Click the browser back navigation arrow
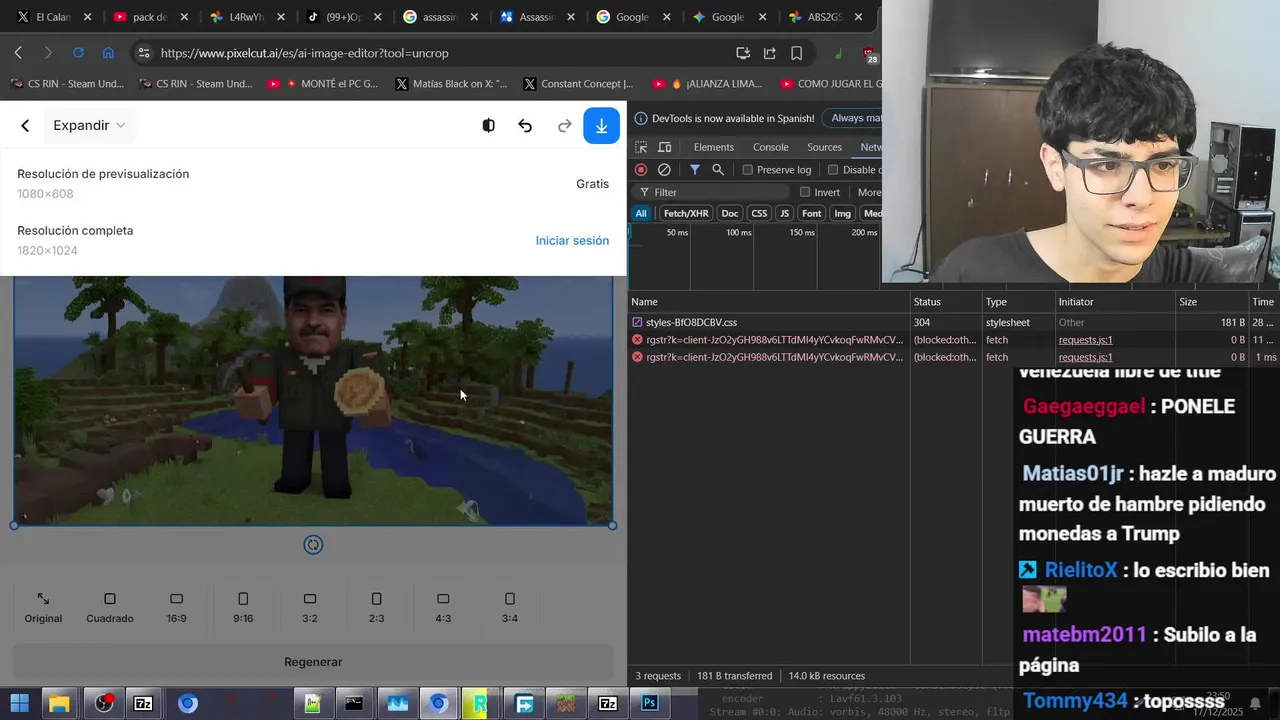1280x720 pixels. 18,53
